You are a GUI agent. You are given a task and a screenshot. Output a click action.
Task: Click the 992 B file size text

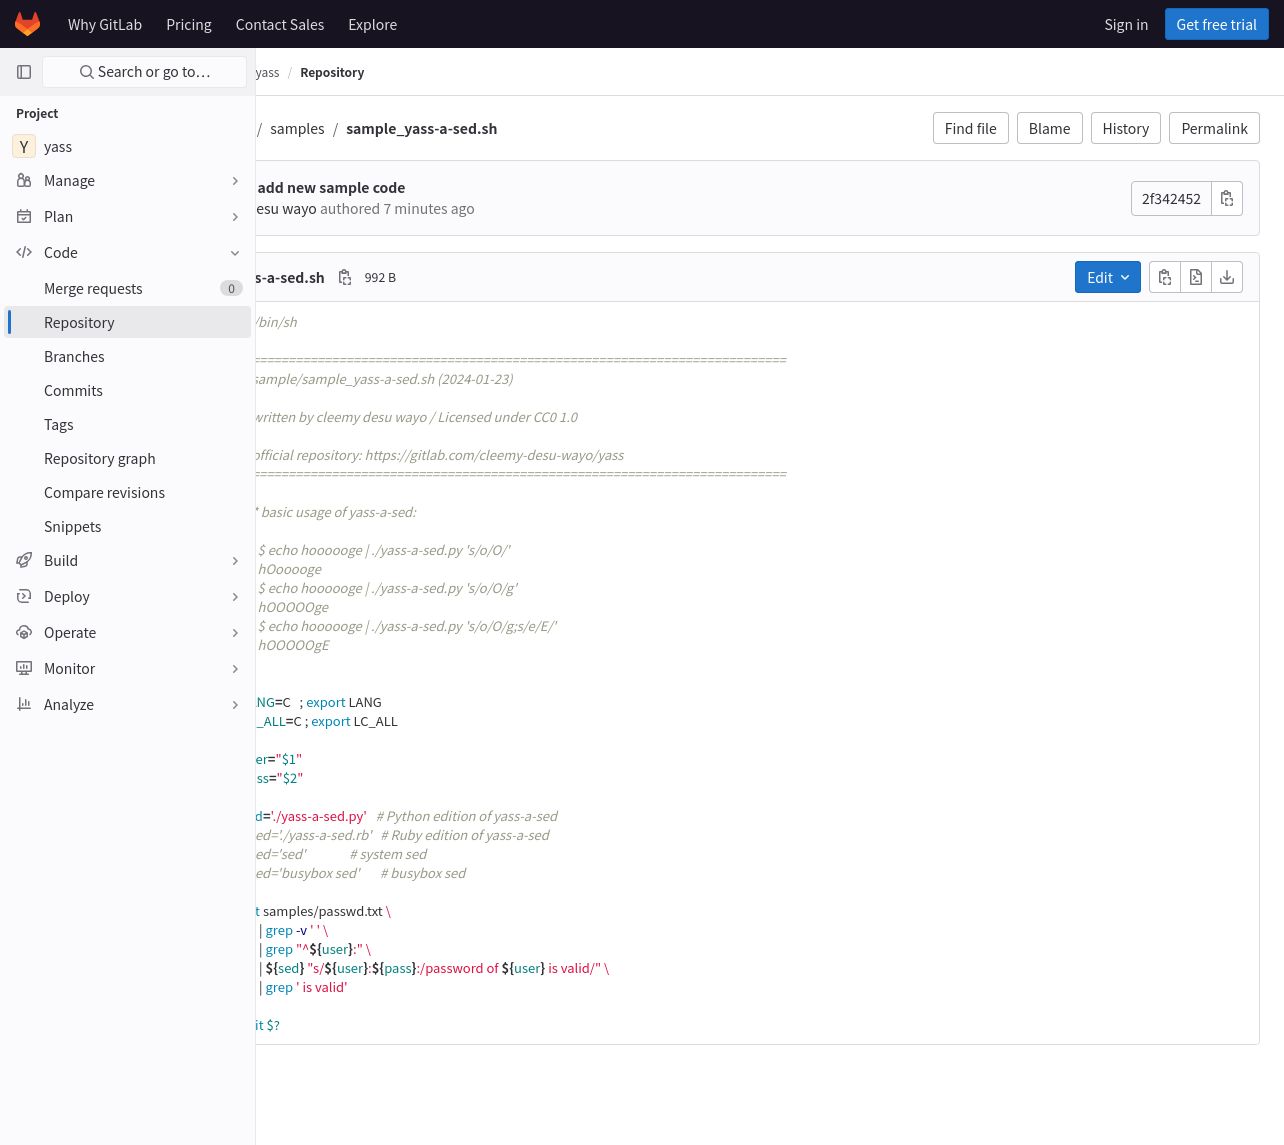pyautogui.click(x=380, y=278)
